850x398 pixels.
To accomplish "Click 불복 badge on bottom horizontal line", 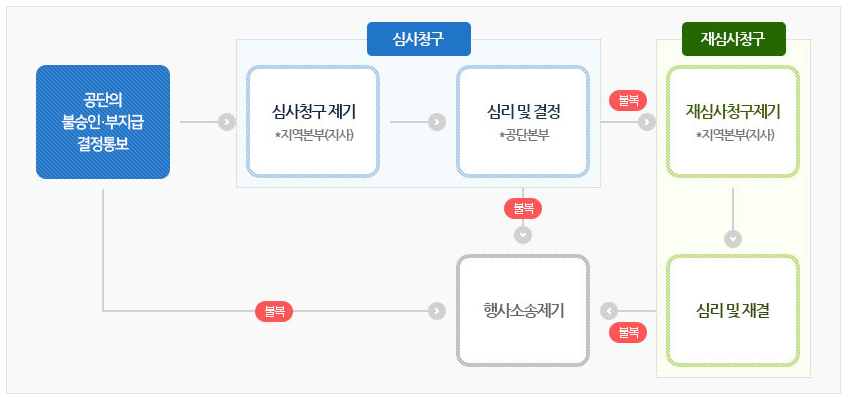I will (274, 311).
